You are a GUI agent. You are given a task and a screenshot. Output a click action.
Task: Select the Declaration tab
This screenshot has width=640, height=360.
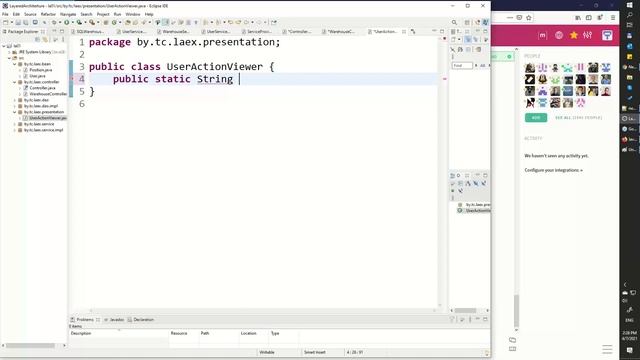point(140,320)
